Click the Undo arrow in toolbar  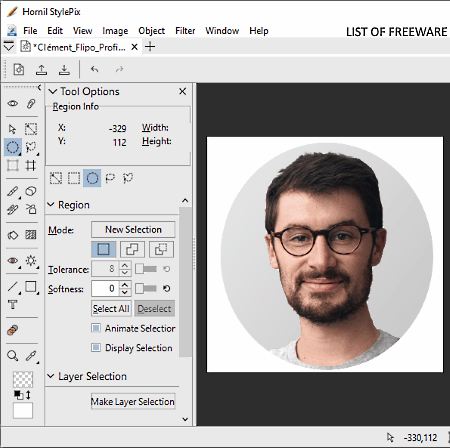click(x=95, y=69)
